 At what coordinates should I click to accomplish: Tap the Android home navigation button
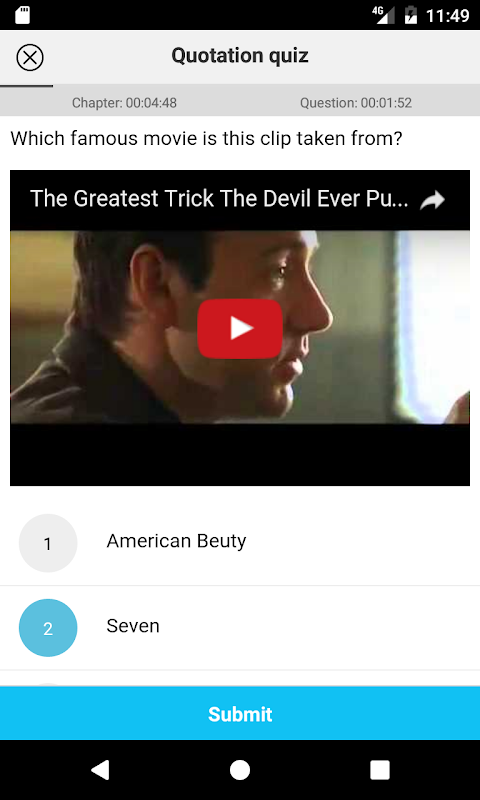tap(240, 770)
